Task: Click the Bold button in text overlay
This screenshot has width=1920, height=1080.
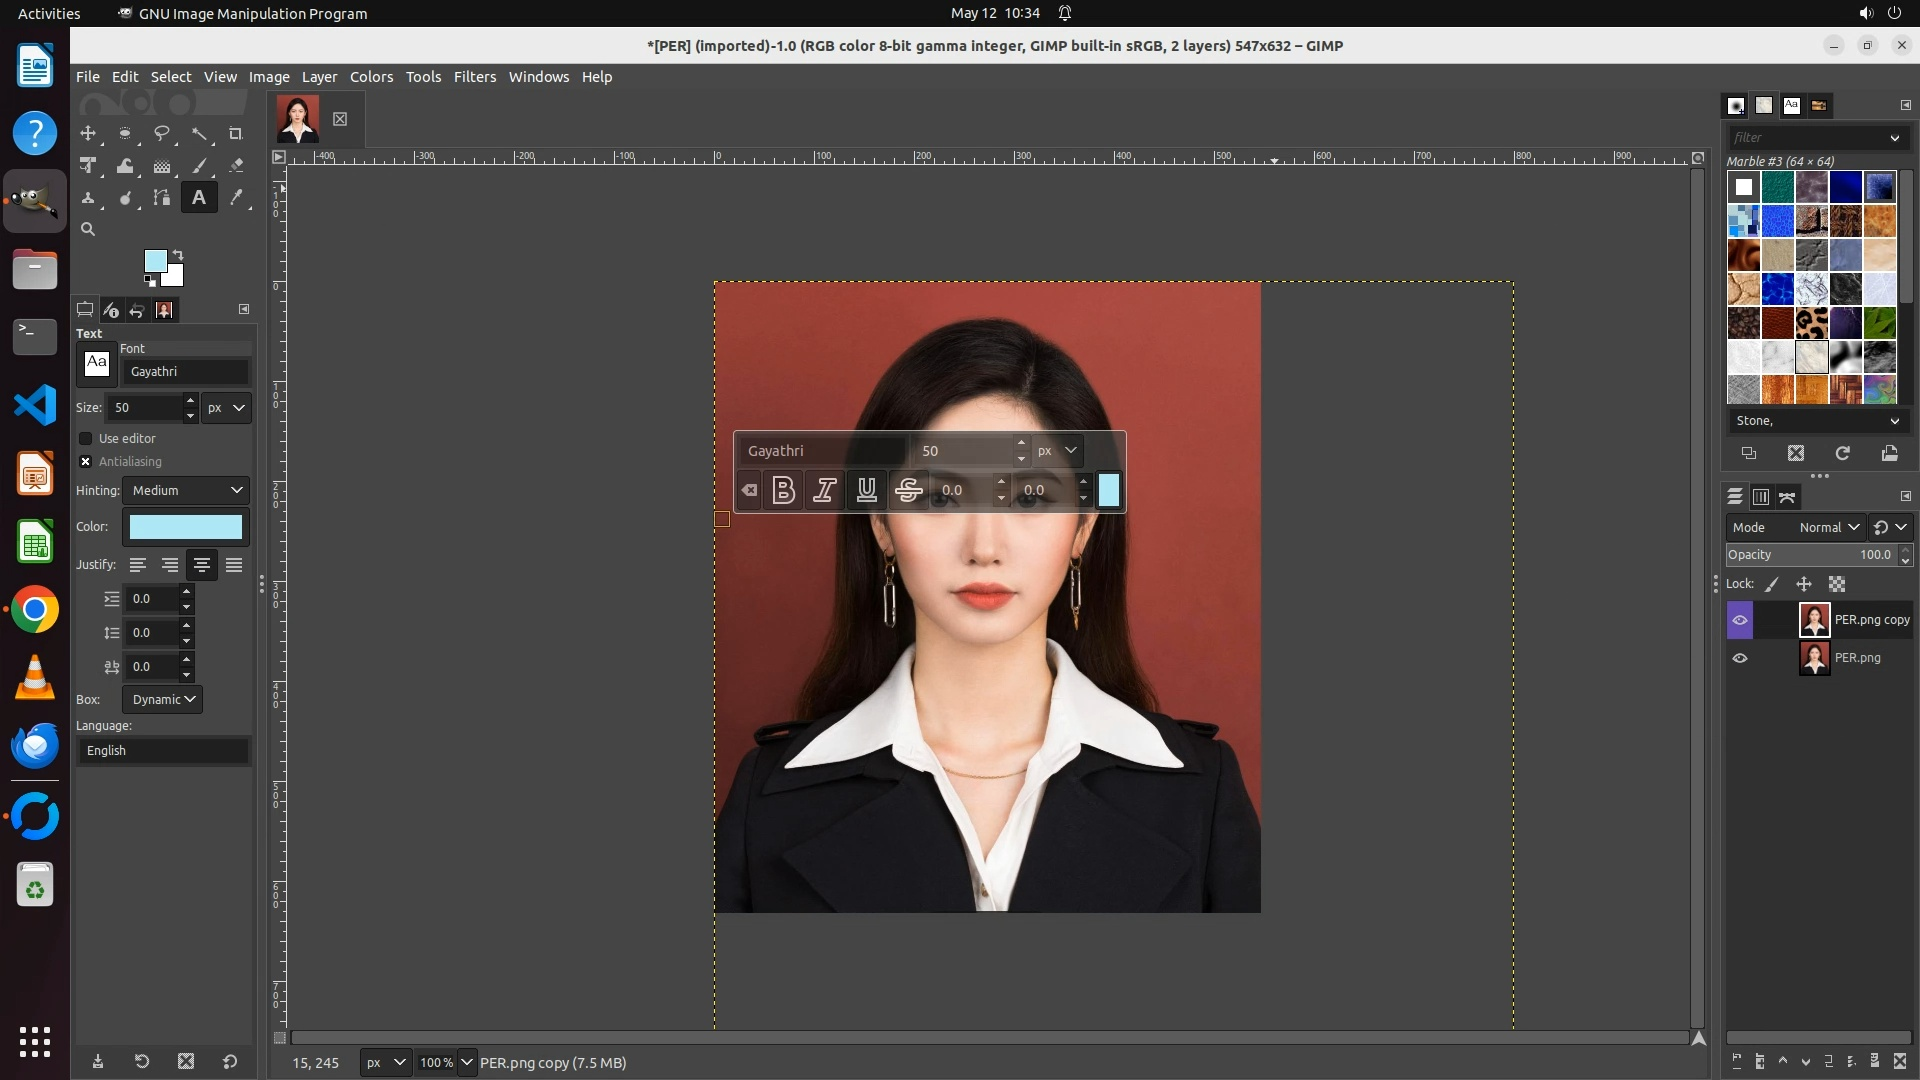Action: (x=784, y=490)
